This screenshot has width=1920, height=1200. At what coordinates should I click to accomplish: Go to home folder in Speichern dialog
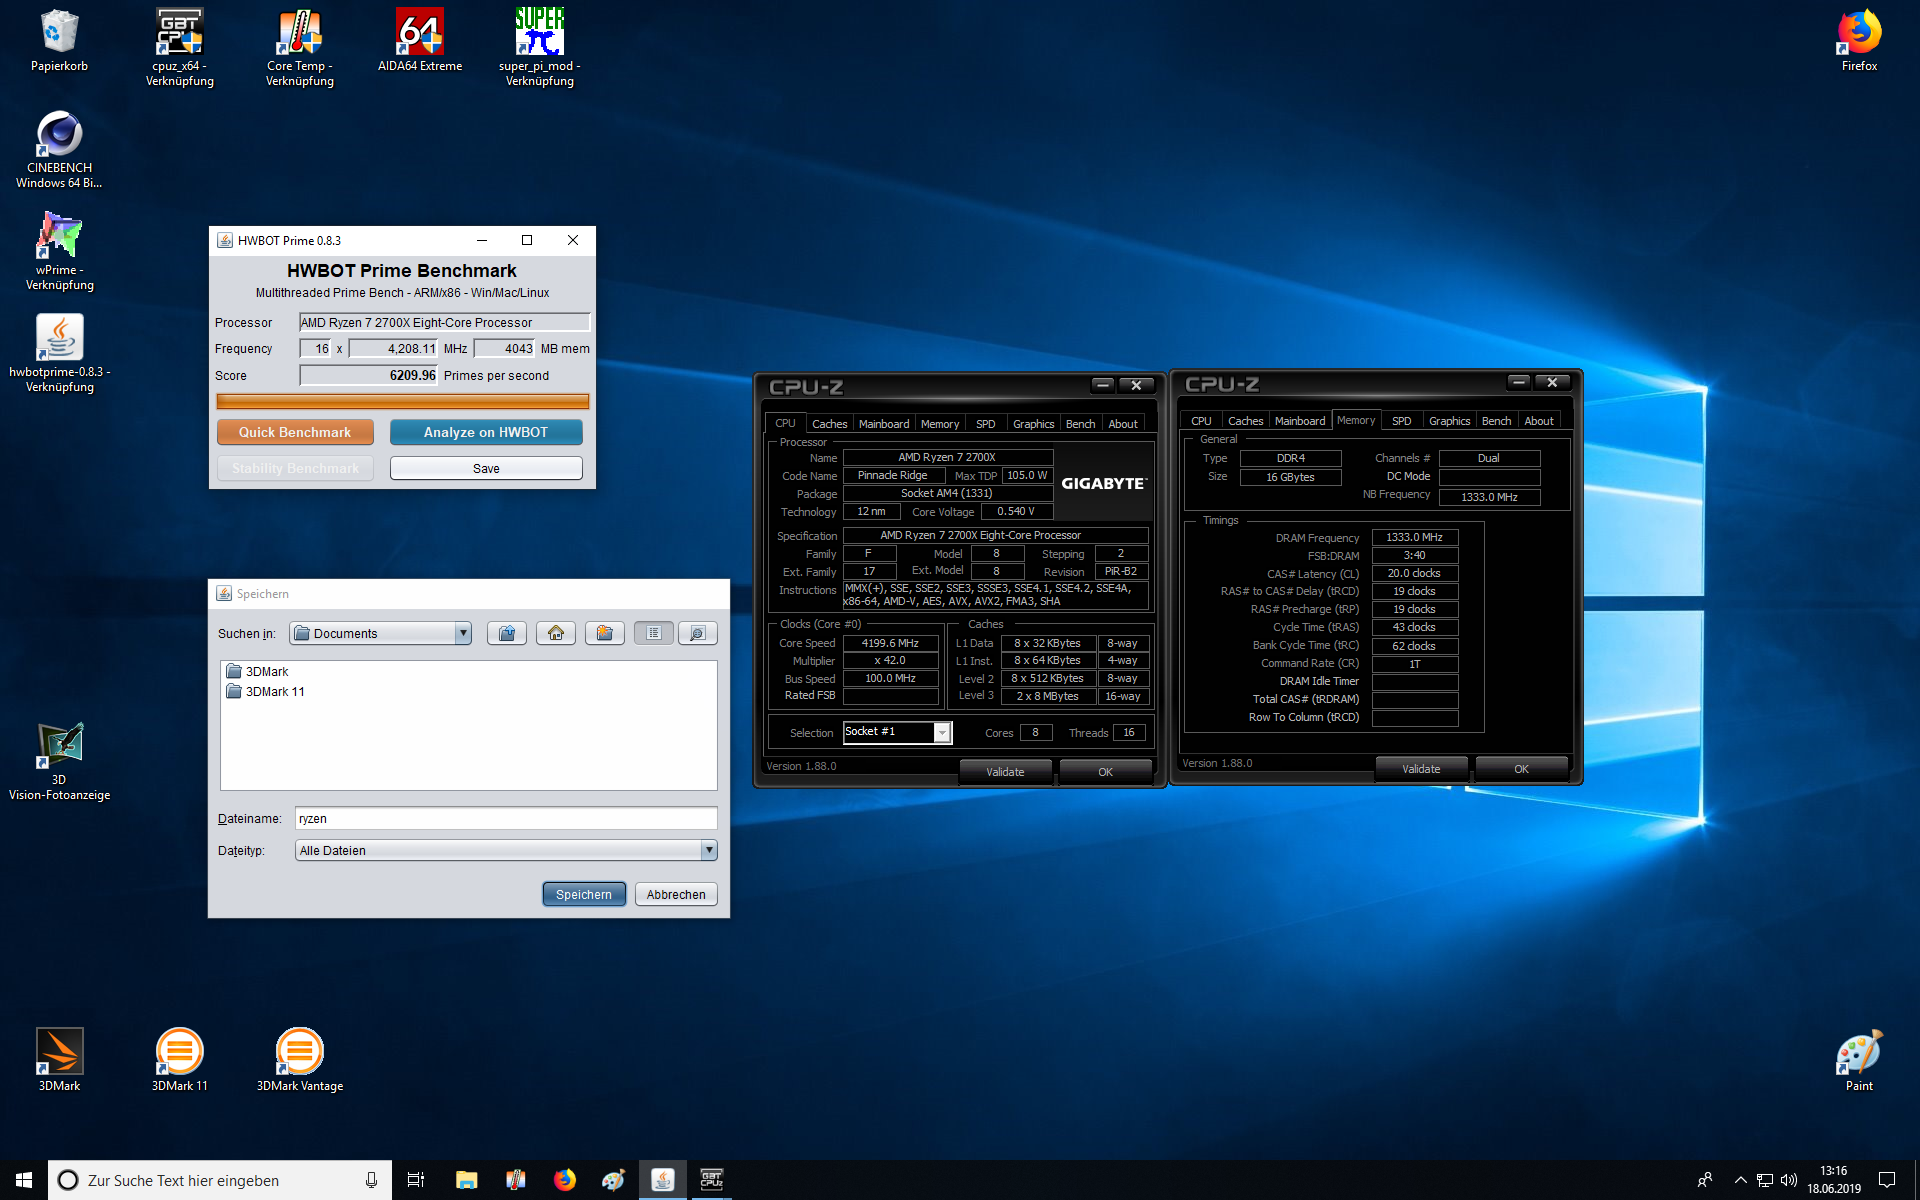pyautogui.click(x=556, y=633)
